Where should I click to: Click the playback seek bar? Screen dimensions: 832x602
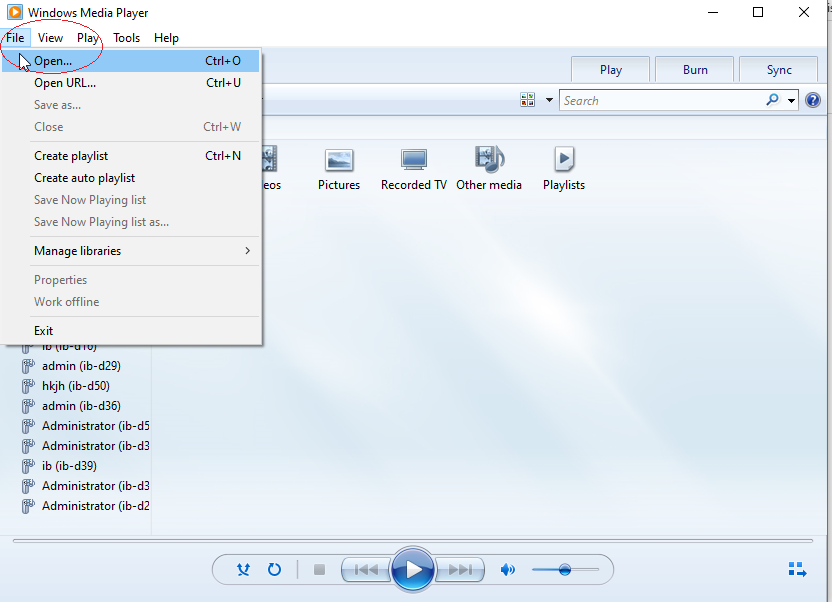click(413, 541)
